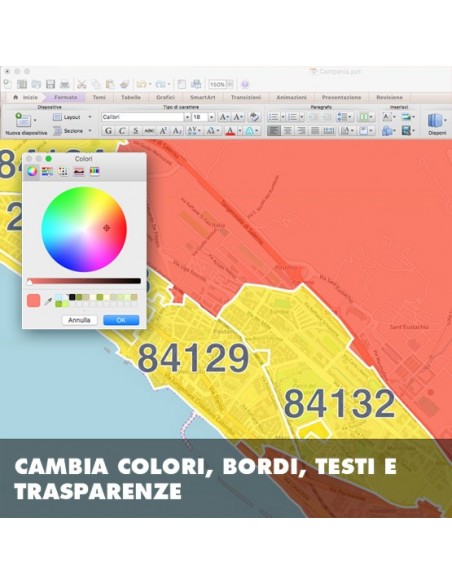This screenshot has height=584, width=452.
Task: Click the Save floppy disk icon
Action: click(x=50, y=85)
